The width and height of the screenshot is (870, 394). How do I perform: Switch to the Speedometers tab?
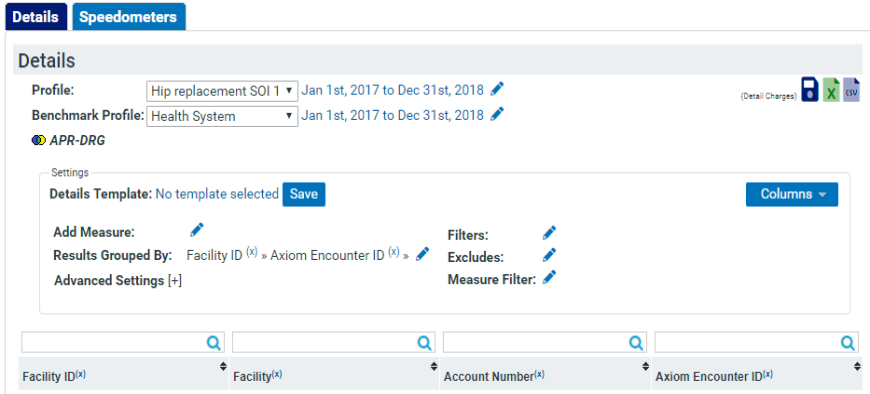pyautogui.click(x=128, y=17)
